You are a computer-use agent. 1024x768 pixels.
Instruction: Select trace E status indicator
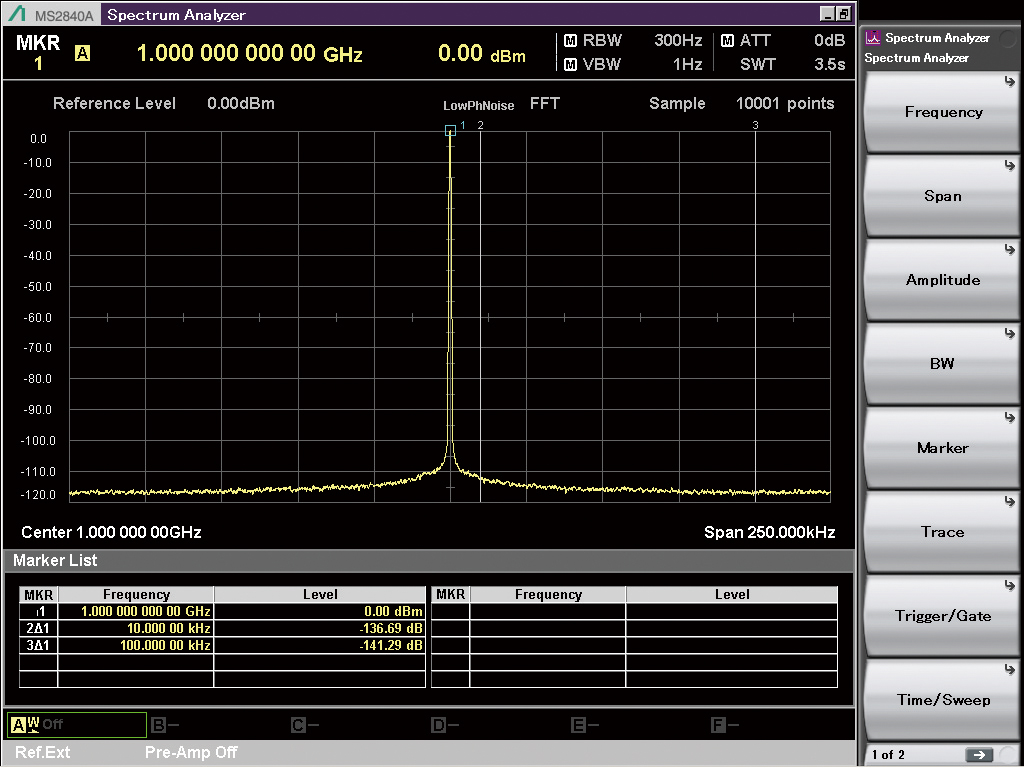pyautogui.click(x=585, y=724)
